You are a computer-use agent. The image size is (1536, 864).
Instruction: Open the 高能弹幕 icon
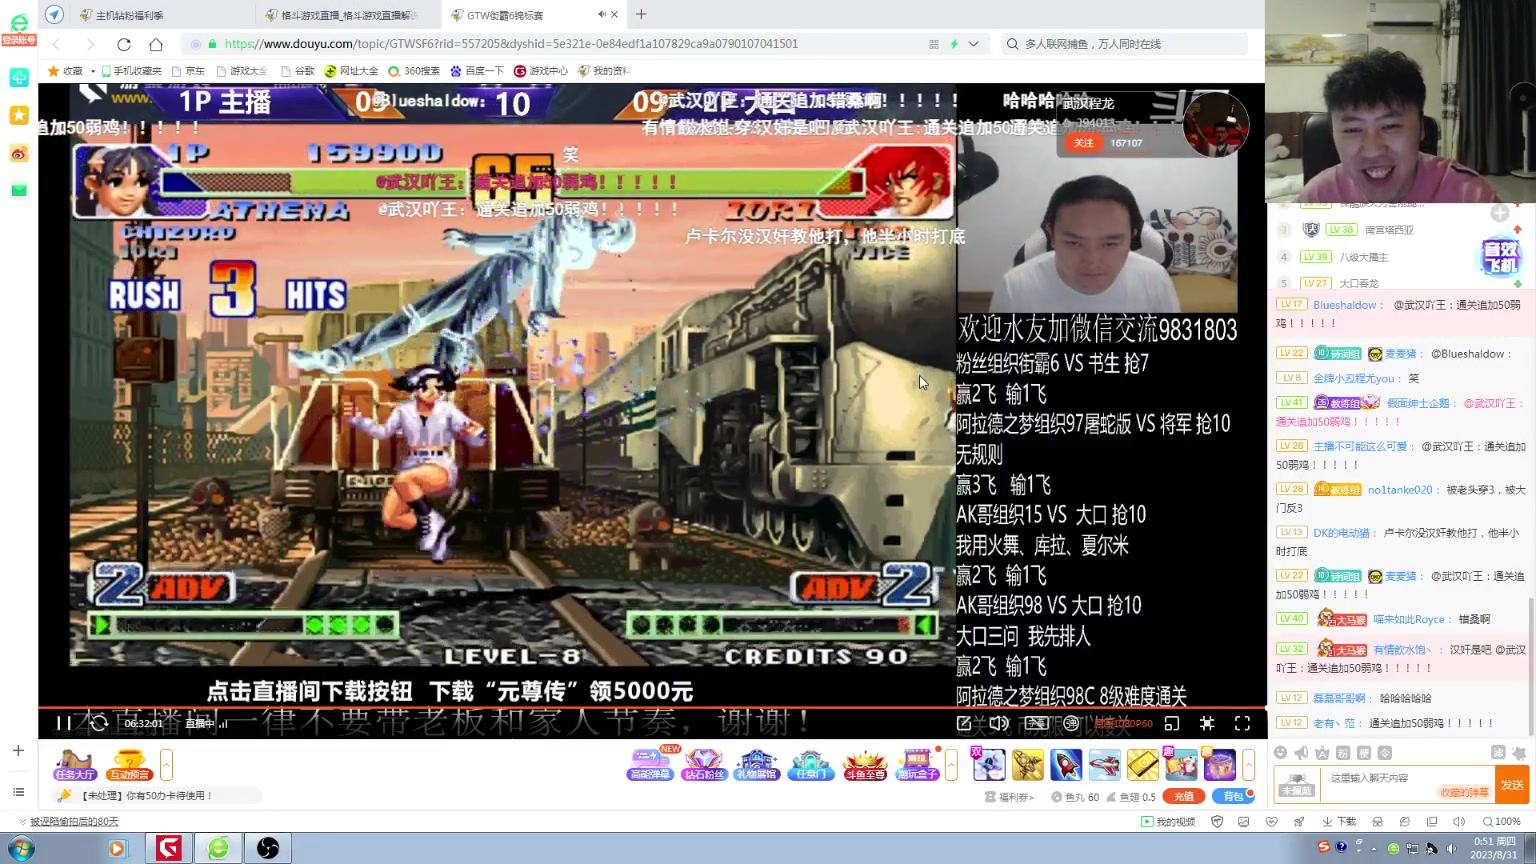pos(650,765)
